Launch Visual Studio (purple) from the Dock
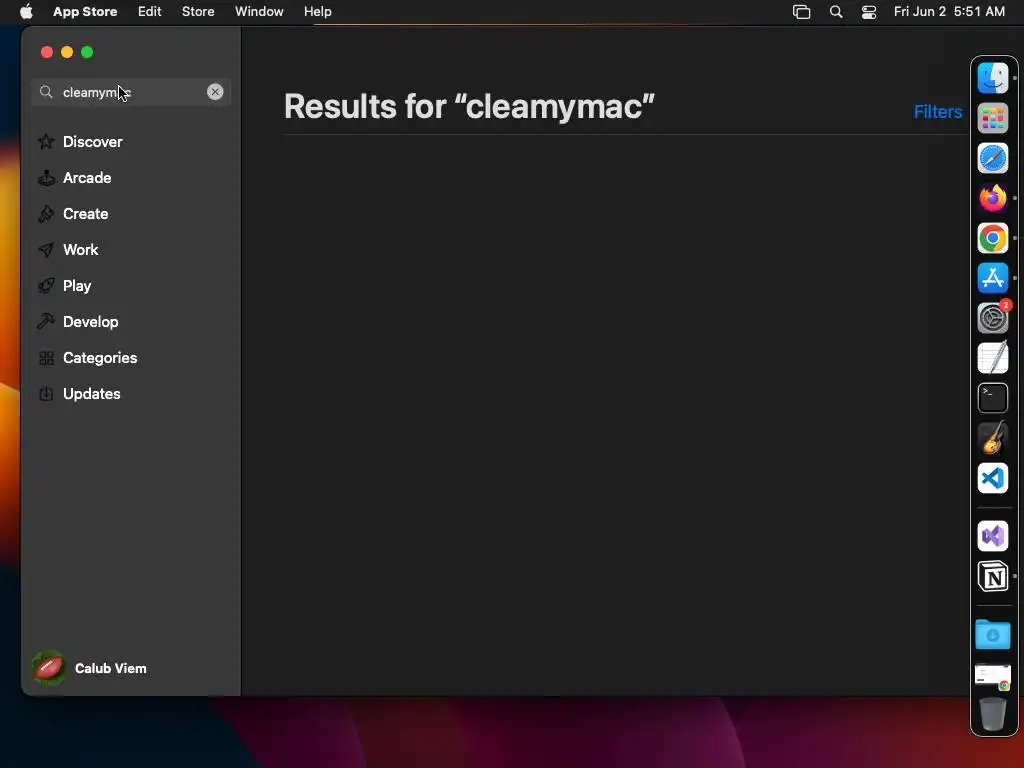The width and height of the screenshot is (1024, 768). (993, 536)
